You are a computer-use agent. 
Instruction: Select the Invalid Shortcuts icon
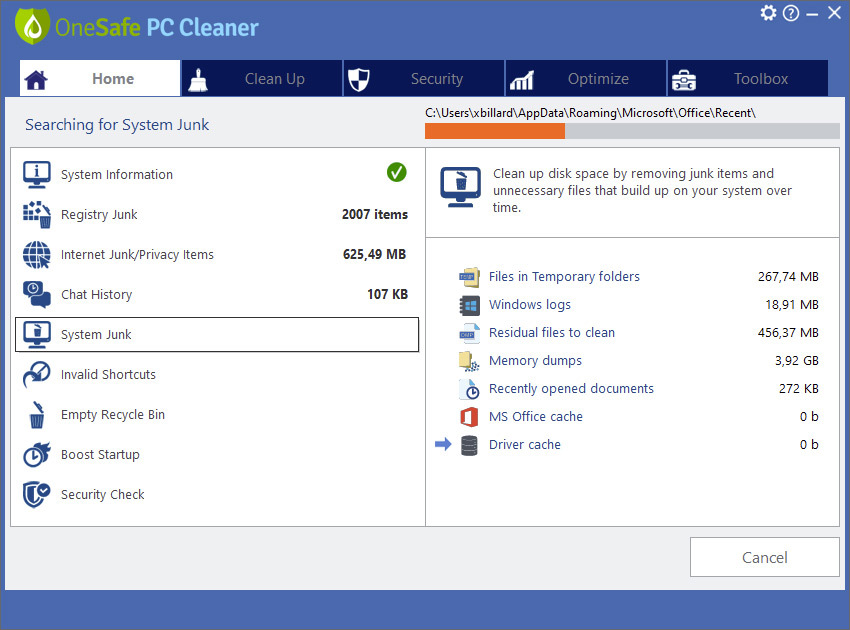(x=37, y=374)
